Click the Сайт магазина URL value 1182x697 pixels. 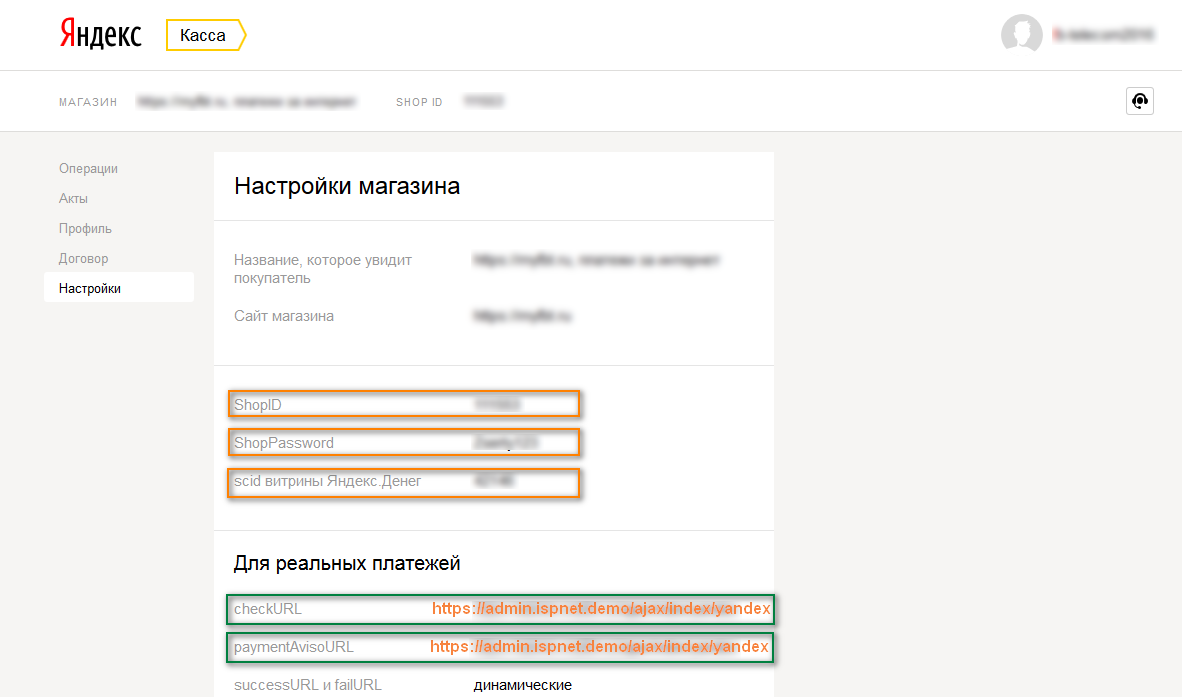pyautogui.click(x=523, y=316)
